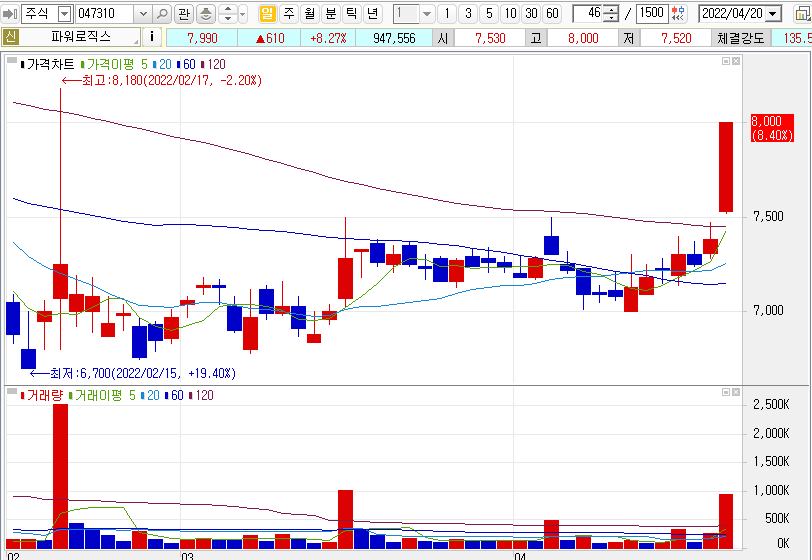Open the 2022/04/20 date dropdown

(x=774, y=13)
